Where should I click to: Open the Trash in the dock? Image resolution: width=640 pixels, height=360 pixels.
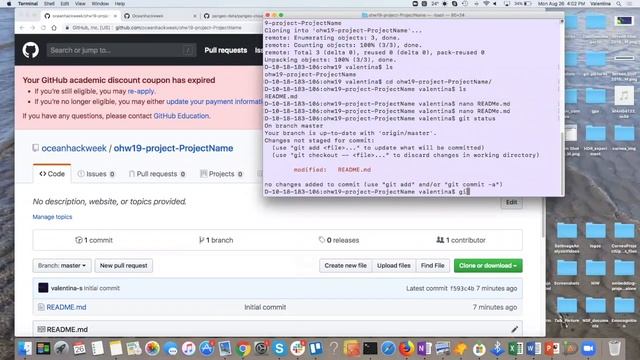pos(614,349)
